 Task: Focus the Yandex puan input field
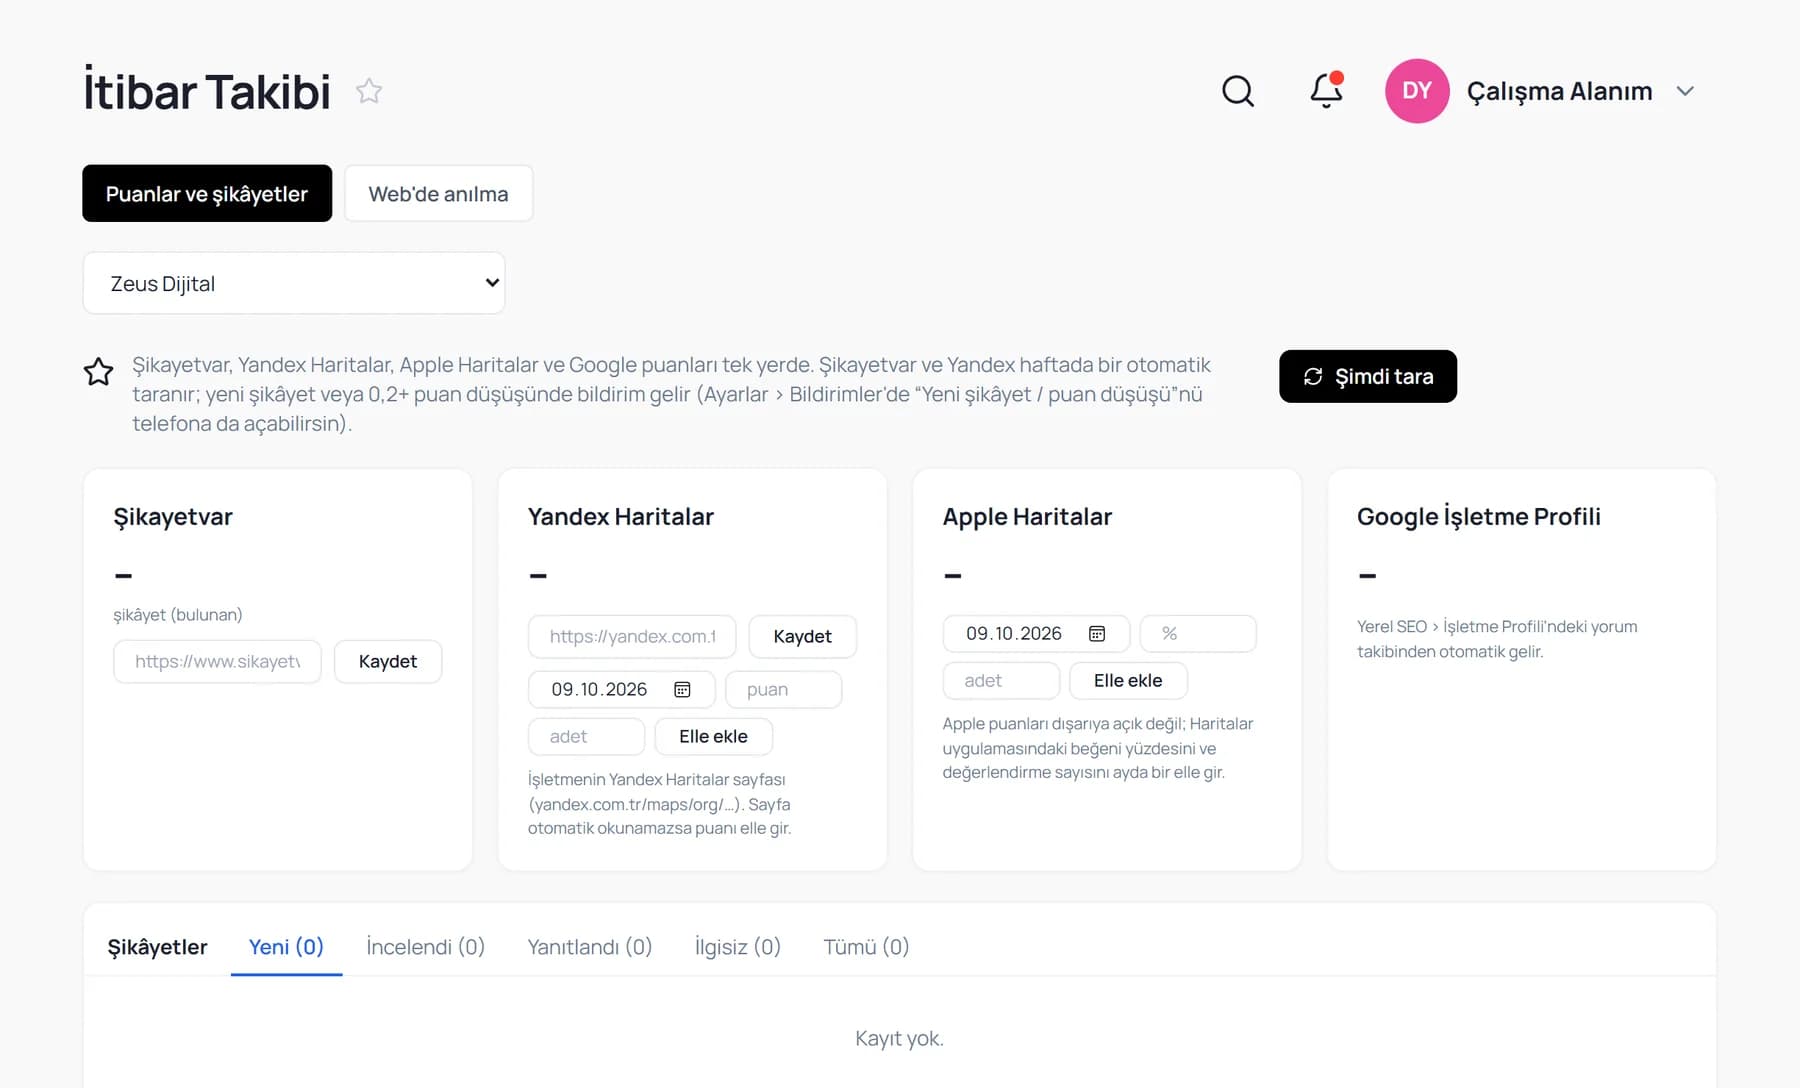click(x=783, y=690)
